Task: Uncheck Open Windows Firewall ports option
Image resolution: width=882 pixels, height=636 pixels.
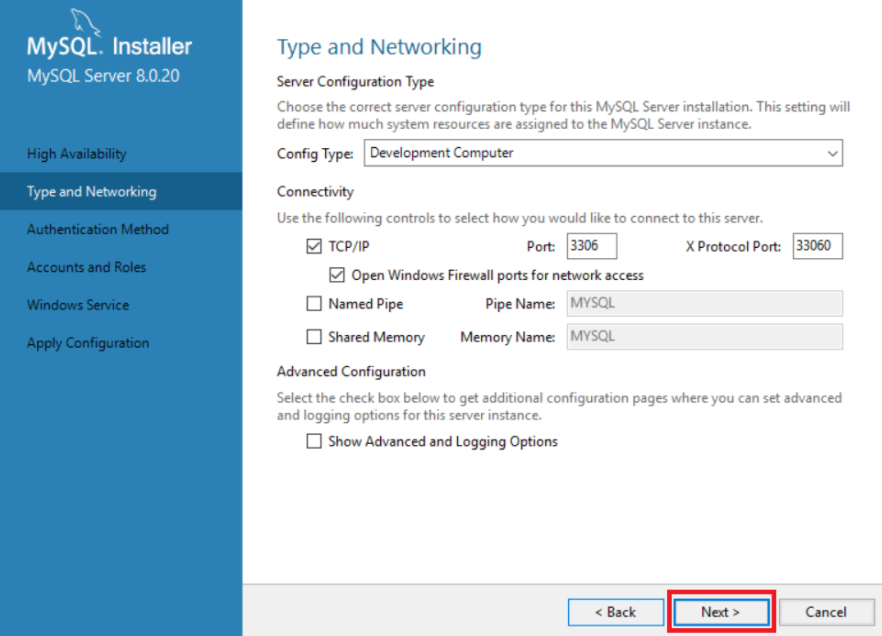Action: pyautogui.click(x=337, y=275)
